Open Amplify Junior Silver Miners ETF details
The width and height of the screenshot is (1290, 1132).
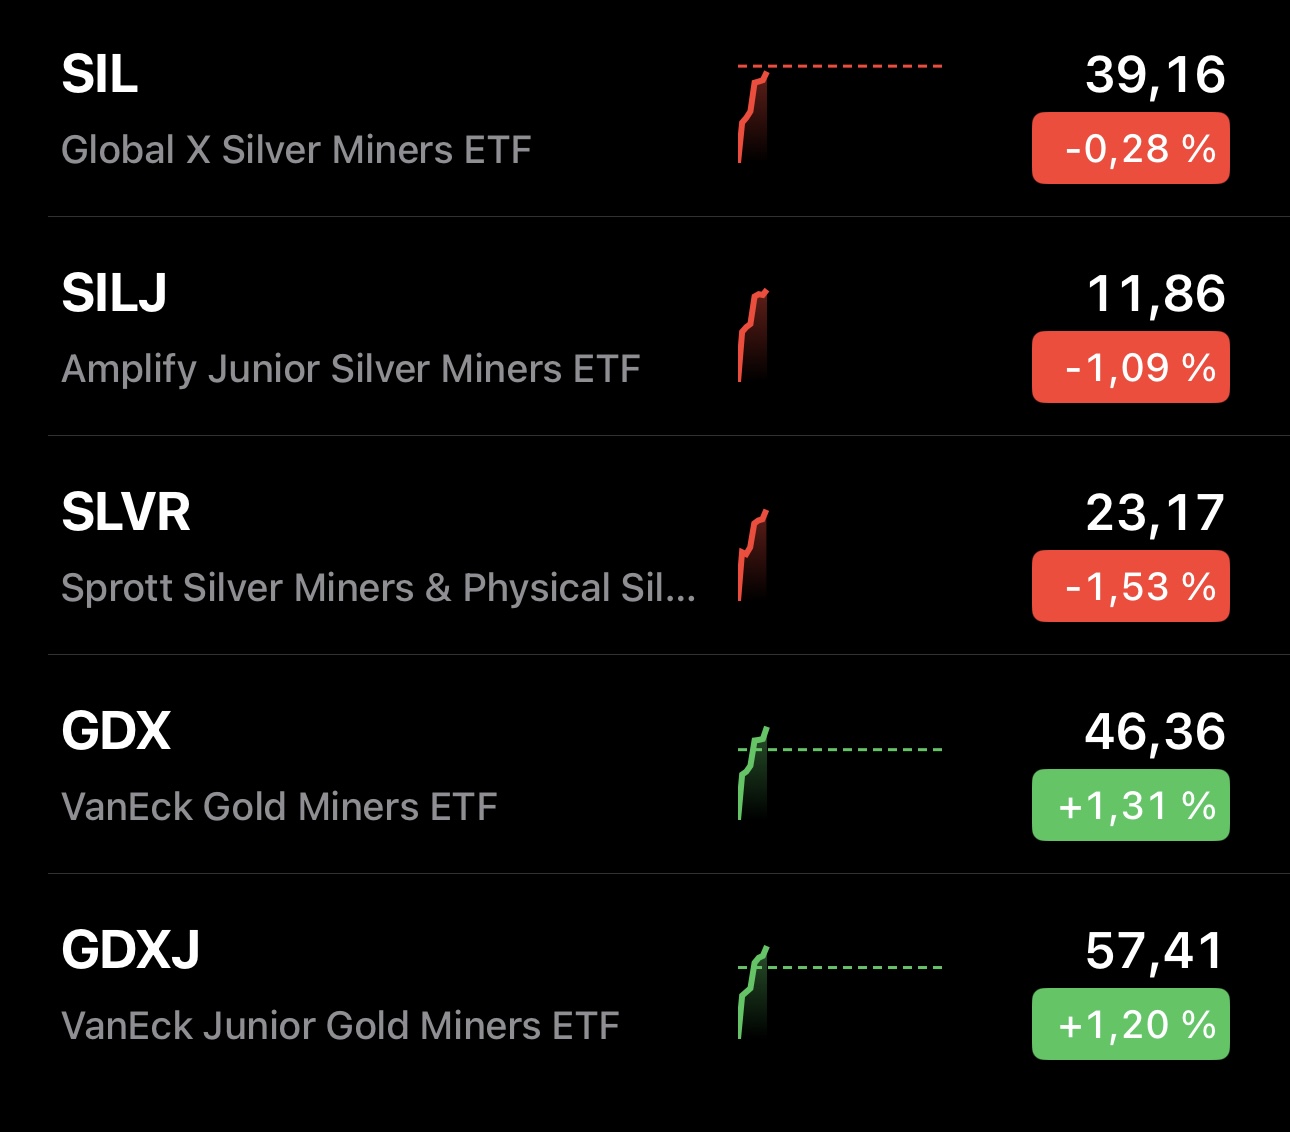[x=350, y=369]
